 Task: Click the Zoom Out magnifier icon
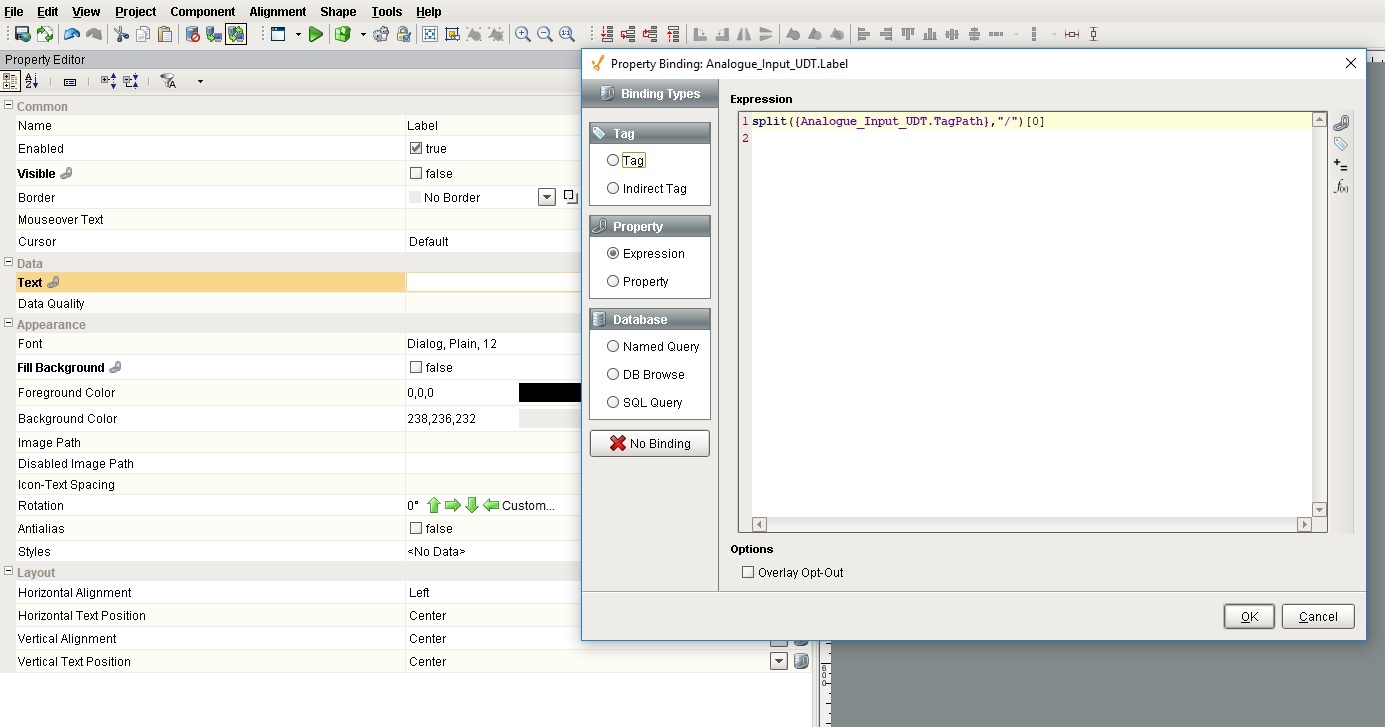tap(545, 34)
